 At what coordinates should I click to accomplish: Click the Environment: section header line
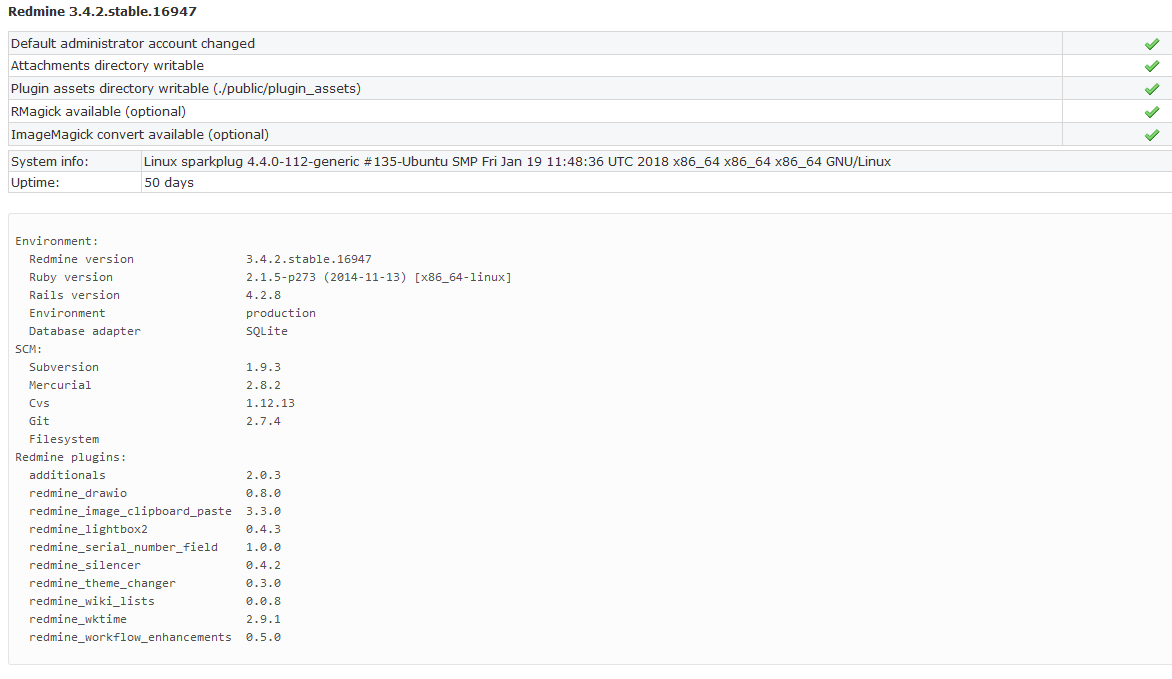point(57,241)
